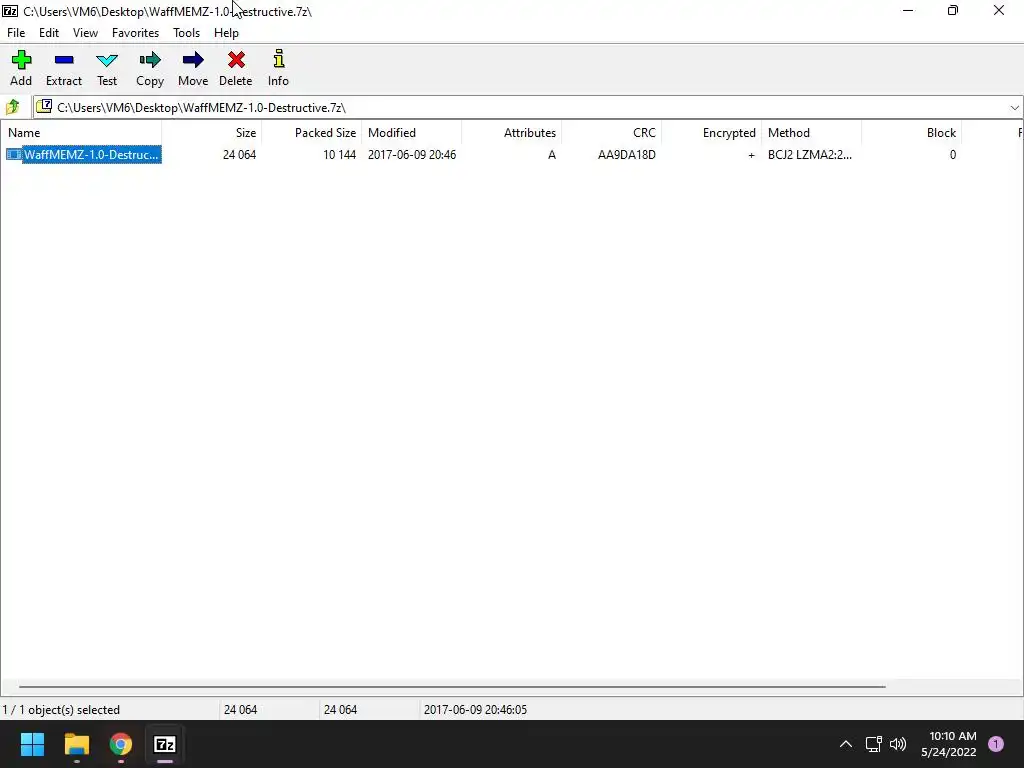Click the red Delete icon
This screenshot has width=1024, height=768.
click(236, 60)
